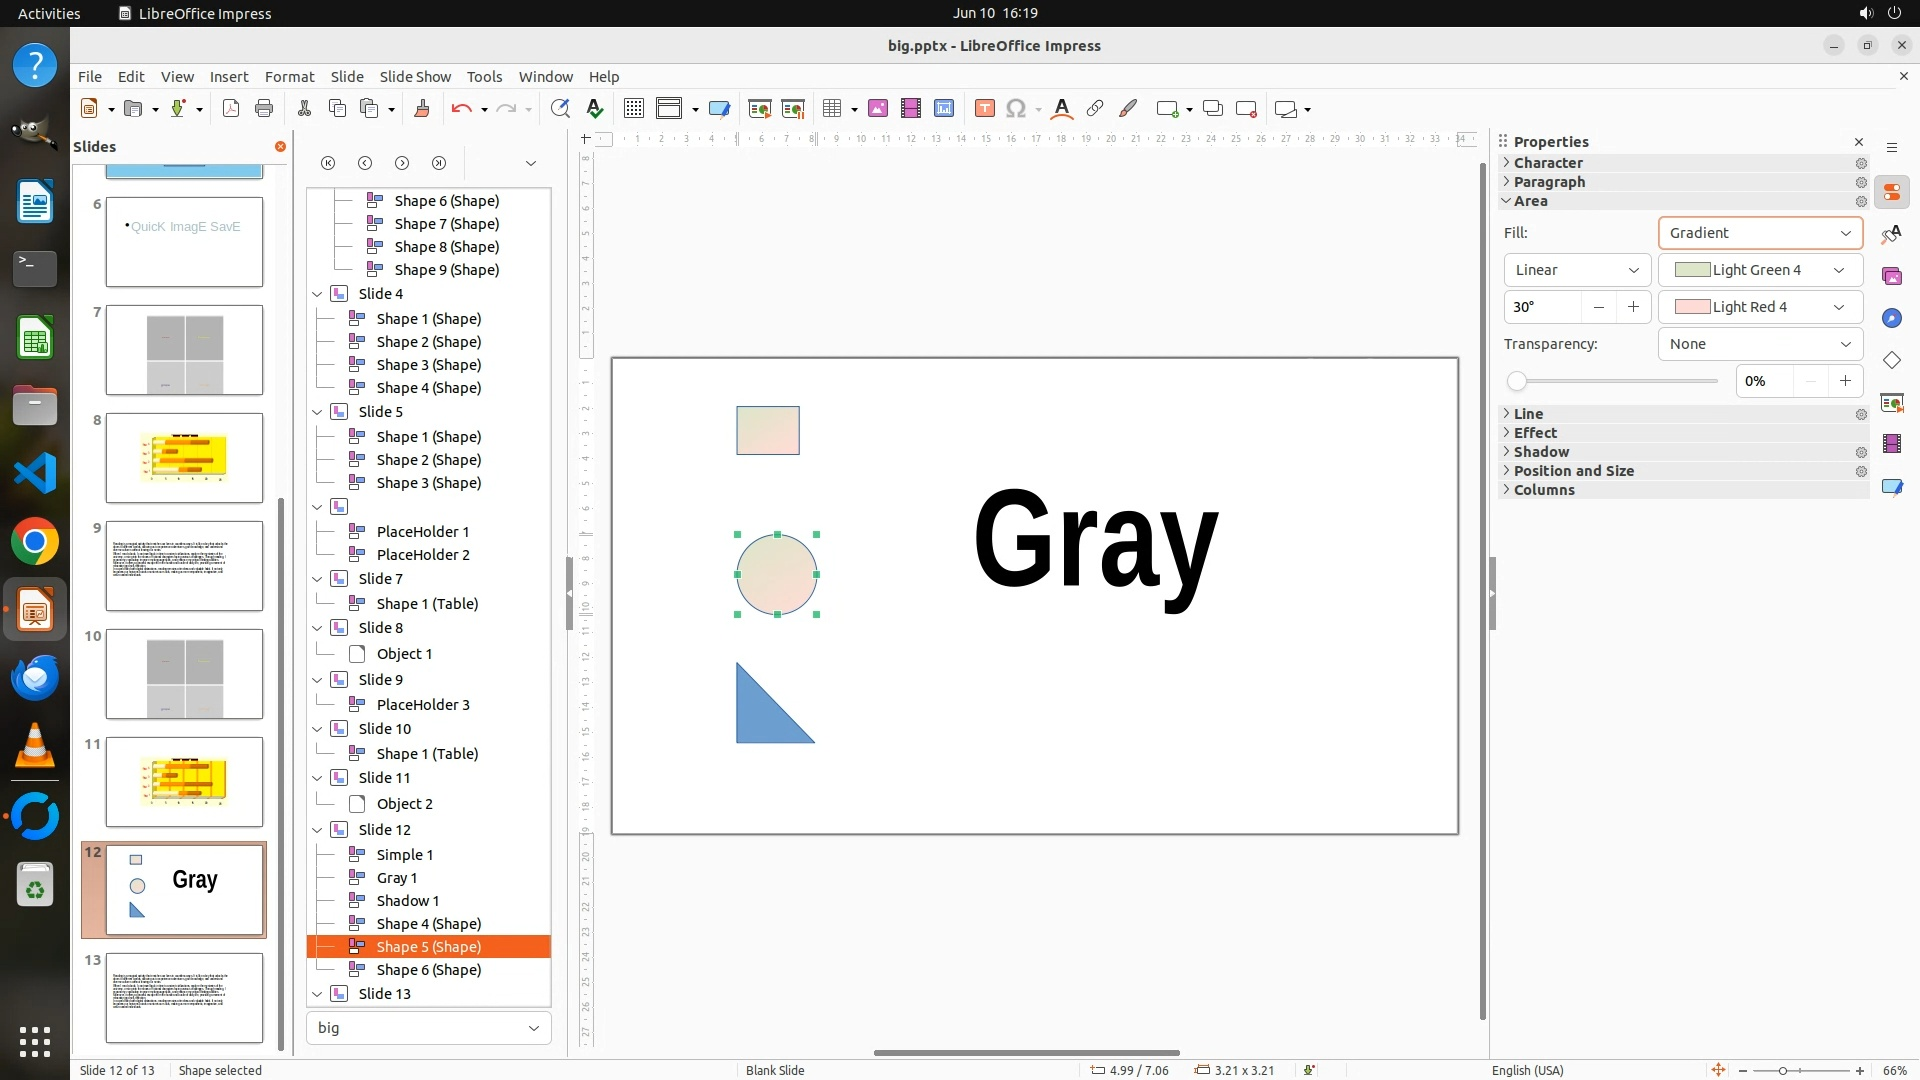Open the Fill type Gradient dropdown
Screen dimensions: 1920x1080
[x=1759, y=233]
